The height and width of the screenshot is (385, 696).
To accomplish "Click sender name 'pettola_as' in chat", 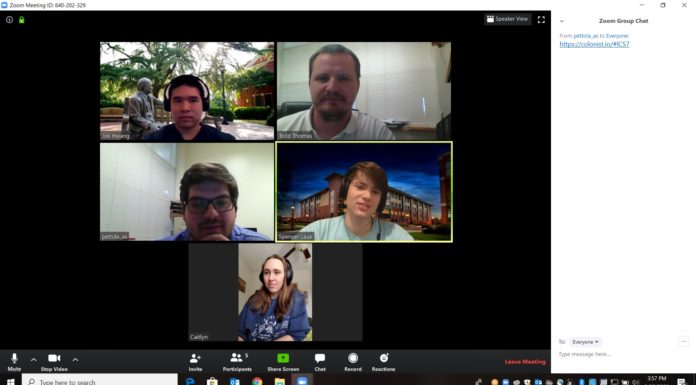I will click(x=585, y=36).
